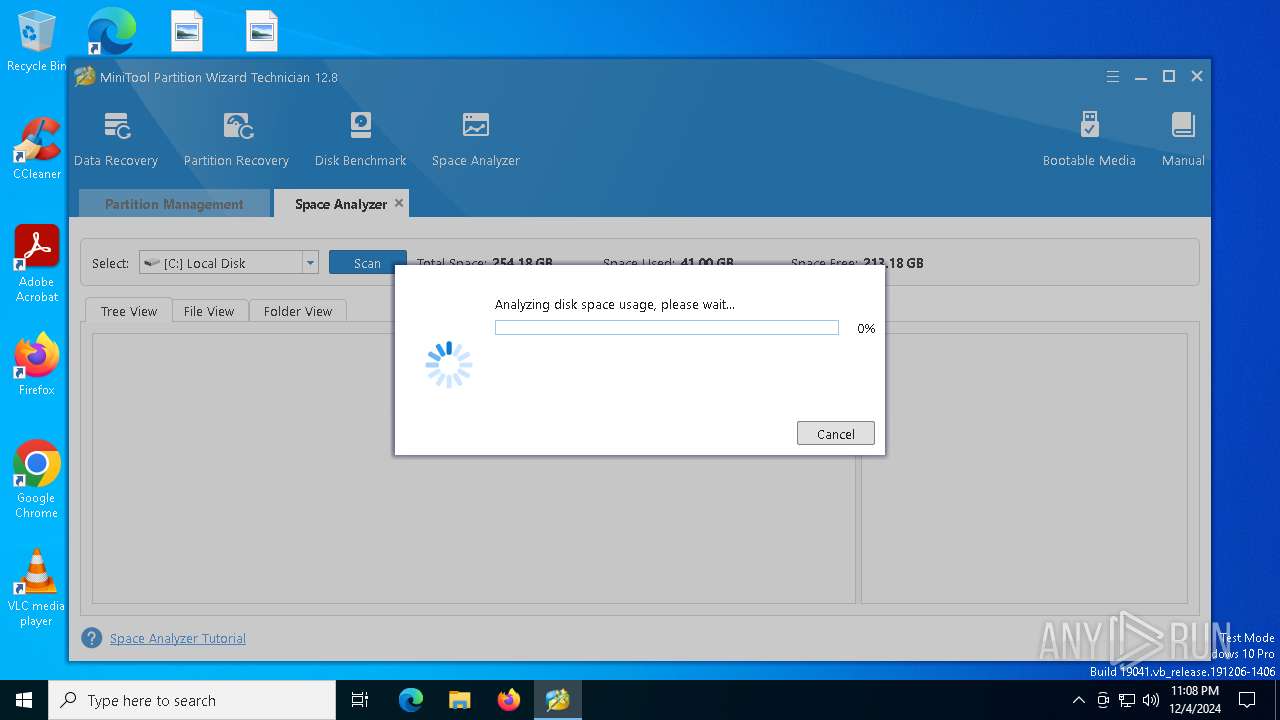Switch to Tree View tab
Viewport: 1280px width, 720px height.
pos(129,311)
